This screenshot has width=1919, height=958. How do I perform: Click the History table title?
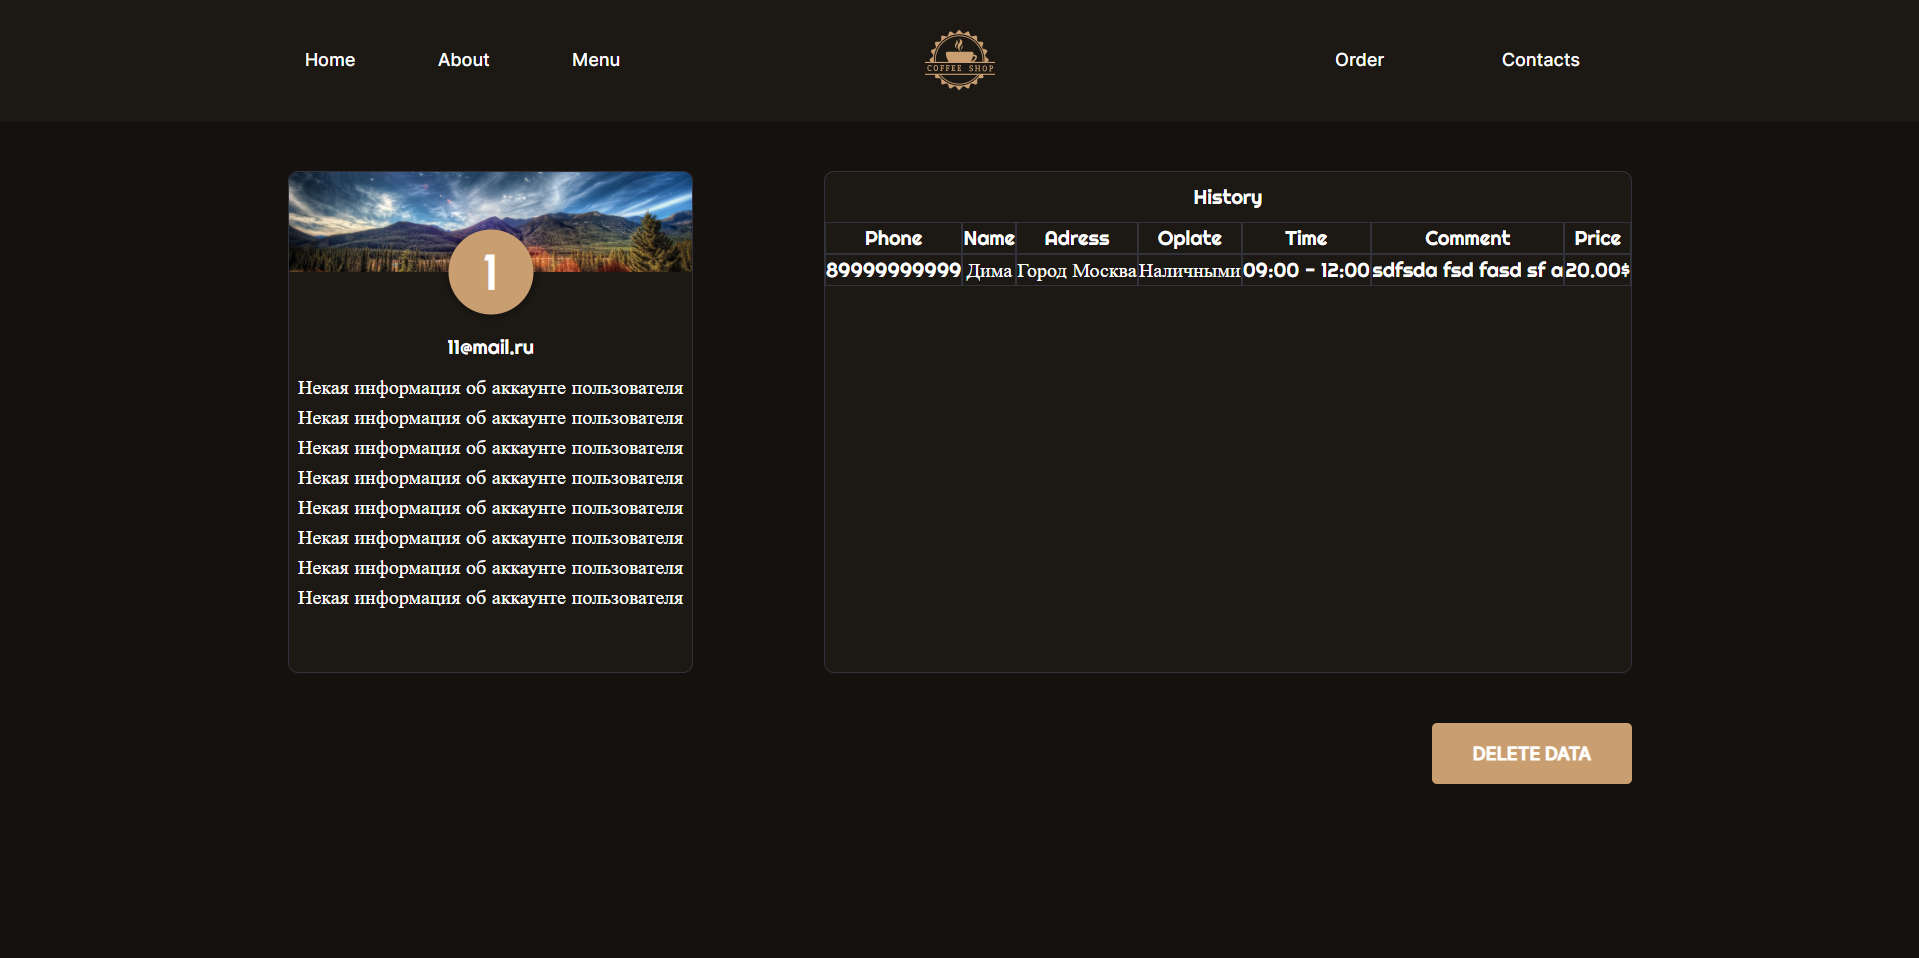[1227, 197]
